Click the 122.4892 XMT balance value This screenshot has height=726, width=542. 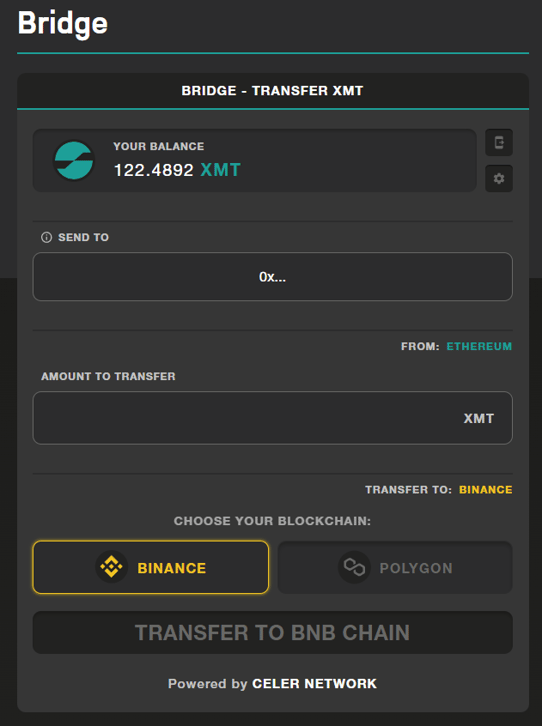(177, 170)
